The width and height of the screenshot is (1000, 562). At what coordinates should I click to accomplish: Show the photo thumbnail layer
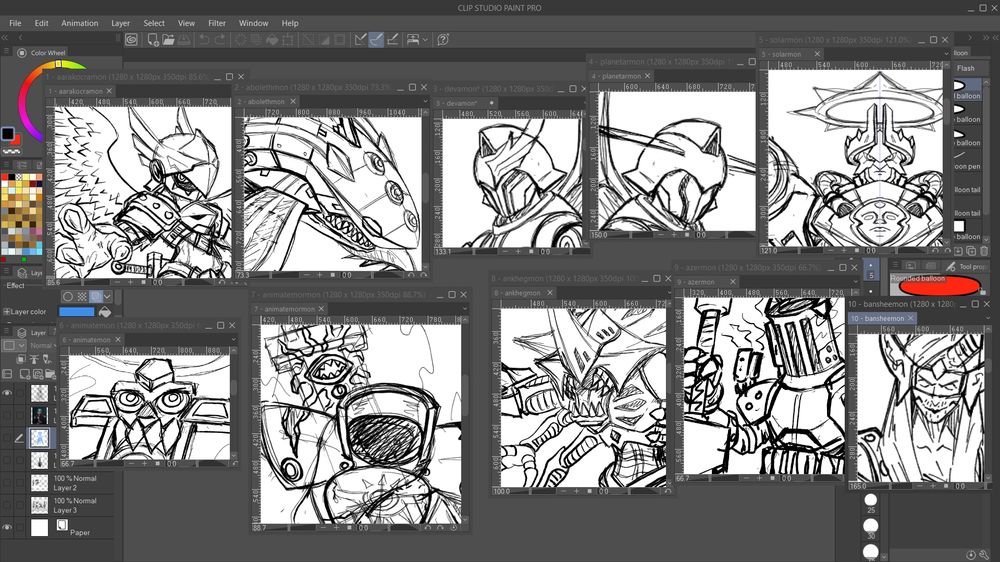point(7,415)
